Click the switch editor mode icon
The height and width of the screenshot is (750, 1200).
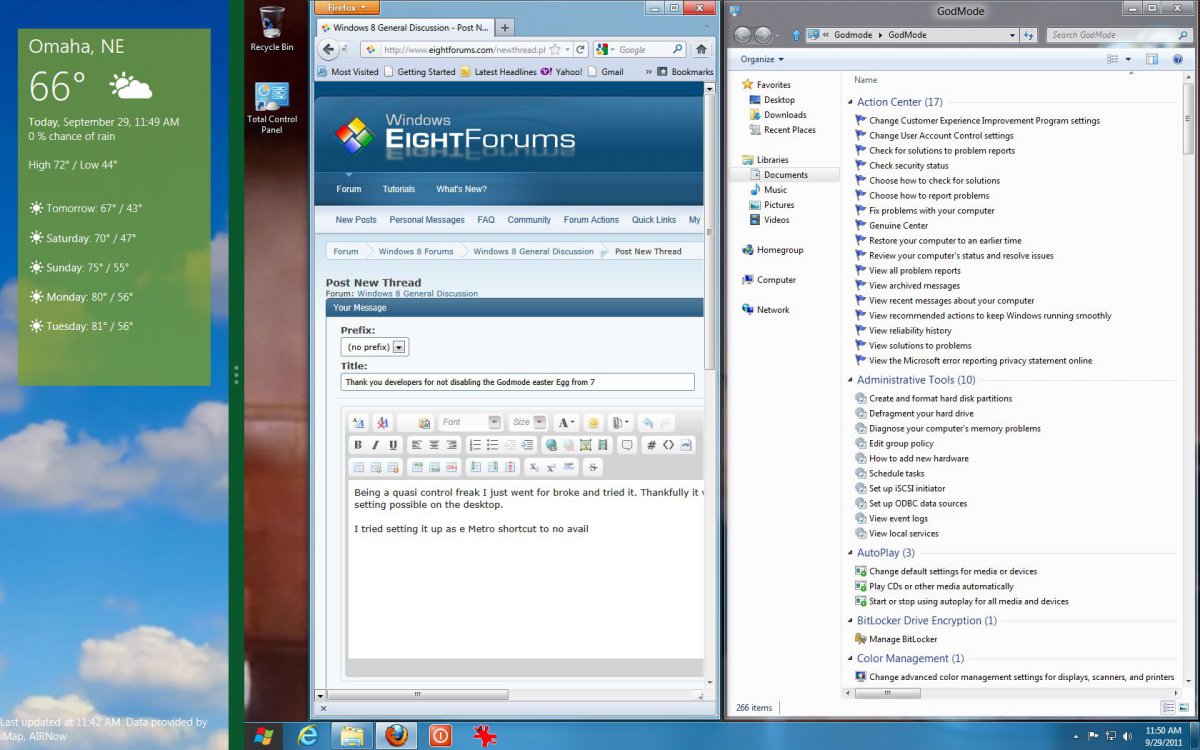click(358, 423)
